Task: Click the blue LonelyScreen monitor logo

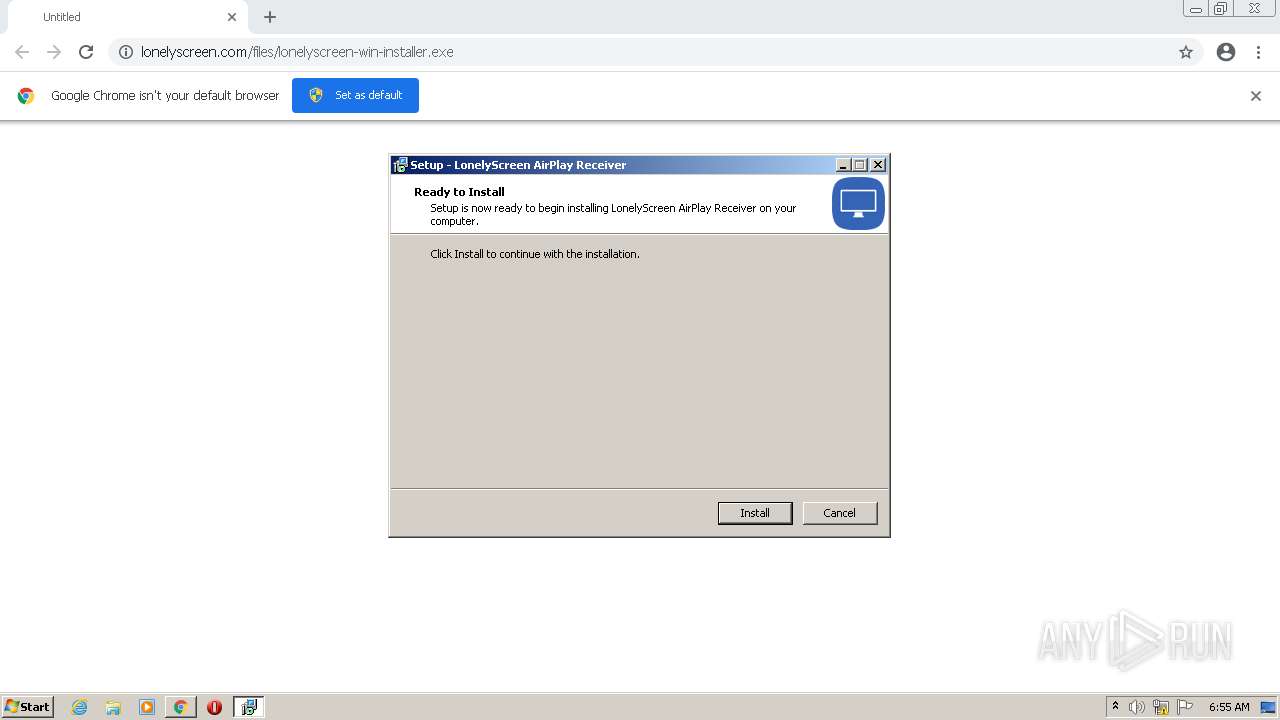Action: pos(858,204)
